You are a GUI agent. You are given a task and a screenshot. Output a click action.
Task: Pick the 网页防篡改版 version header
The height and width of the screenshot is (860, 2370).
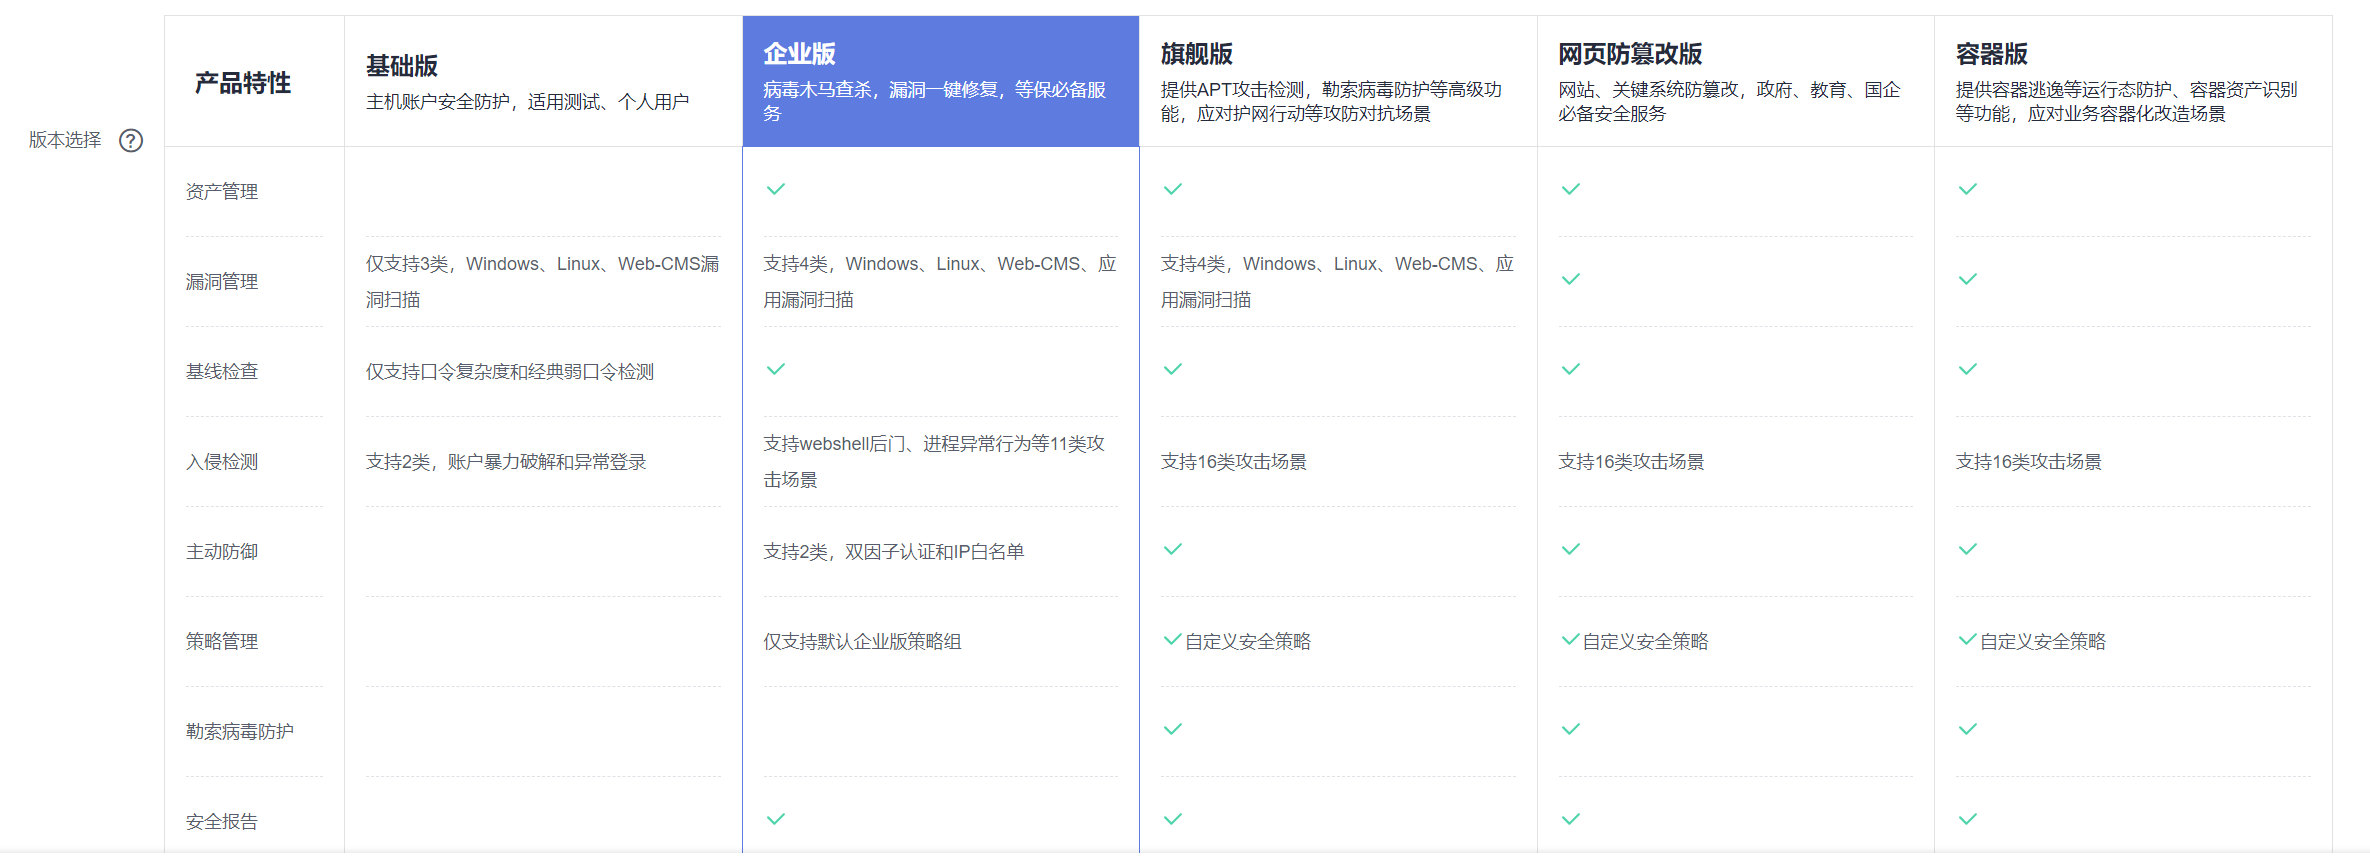[1735, 82]
